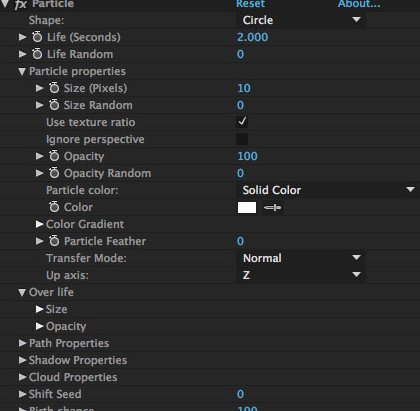Toggle the Particle Feather stopwatch
The width and height of the screenshot is (420, 411).
click(x=54, y=241)
